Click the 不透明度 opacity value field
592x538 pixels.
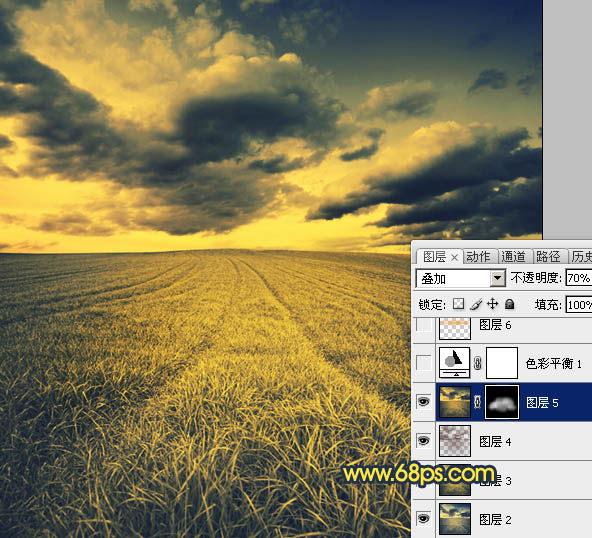pyautogui.click(x=579, y=278)
